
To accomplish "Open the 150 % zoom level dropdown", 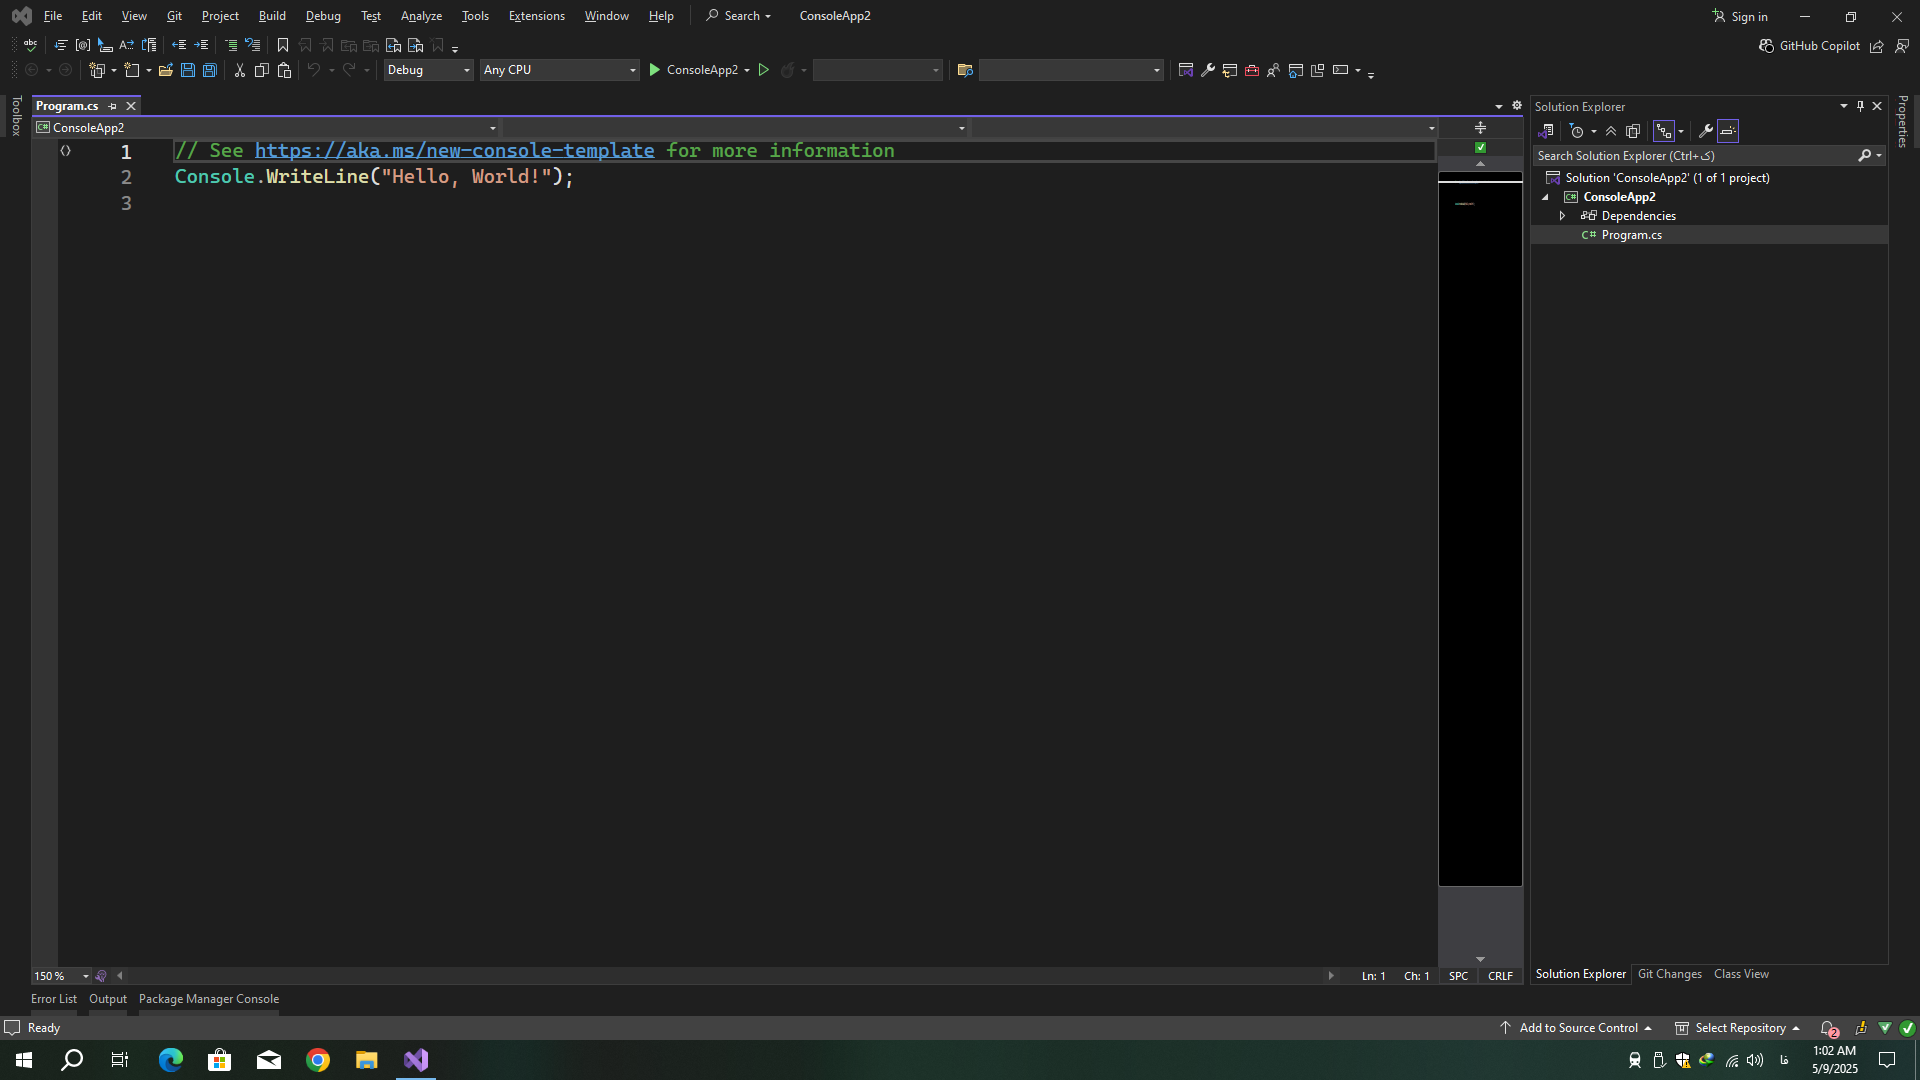I will pyautogui.click(x=86, y=976).
